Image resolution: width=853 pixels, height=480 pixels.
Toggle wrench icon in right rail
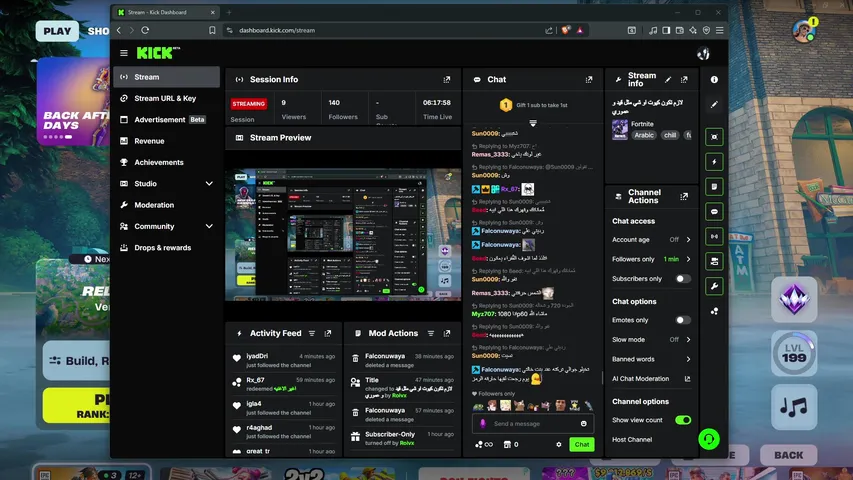714,286
